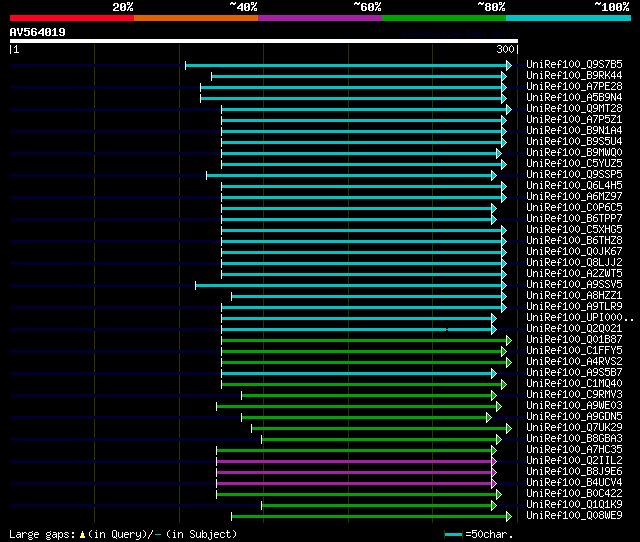
Task: Click the =50char. scale legend
Action: coord(478,534)
